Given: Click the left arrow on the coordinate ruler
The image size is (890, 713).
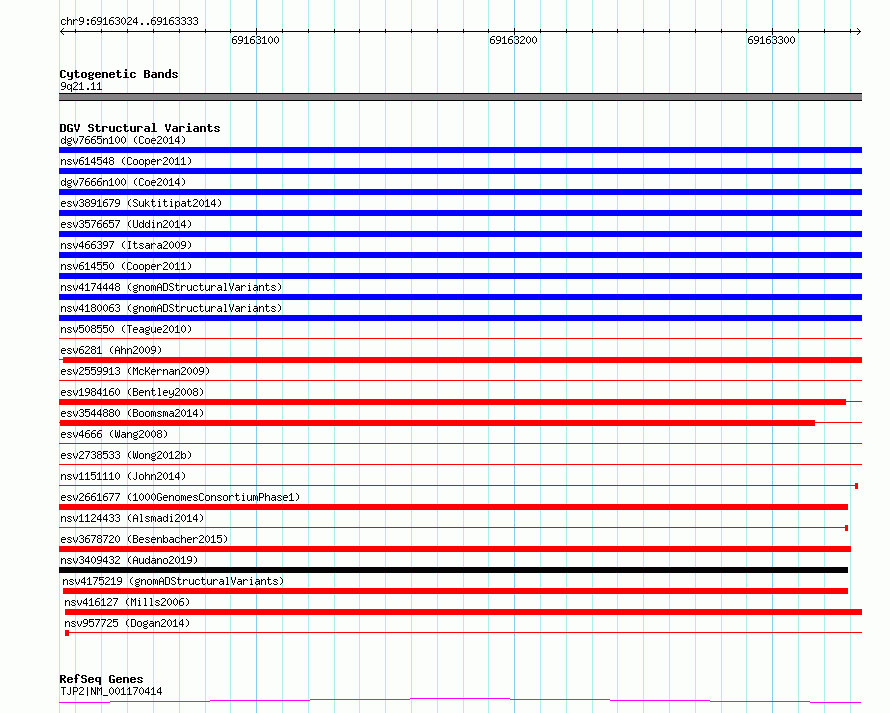Looking at the screenshot, I should click(x=62, y=31).
